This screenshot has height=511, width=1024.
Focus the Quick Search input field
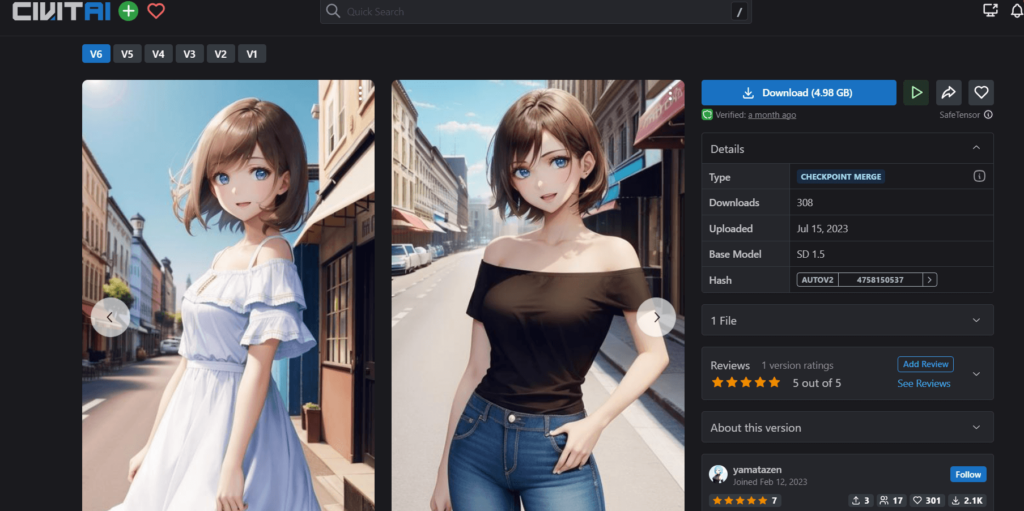pyautogui.click(x=530, y=12)
